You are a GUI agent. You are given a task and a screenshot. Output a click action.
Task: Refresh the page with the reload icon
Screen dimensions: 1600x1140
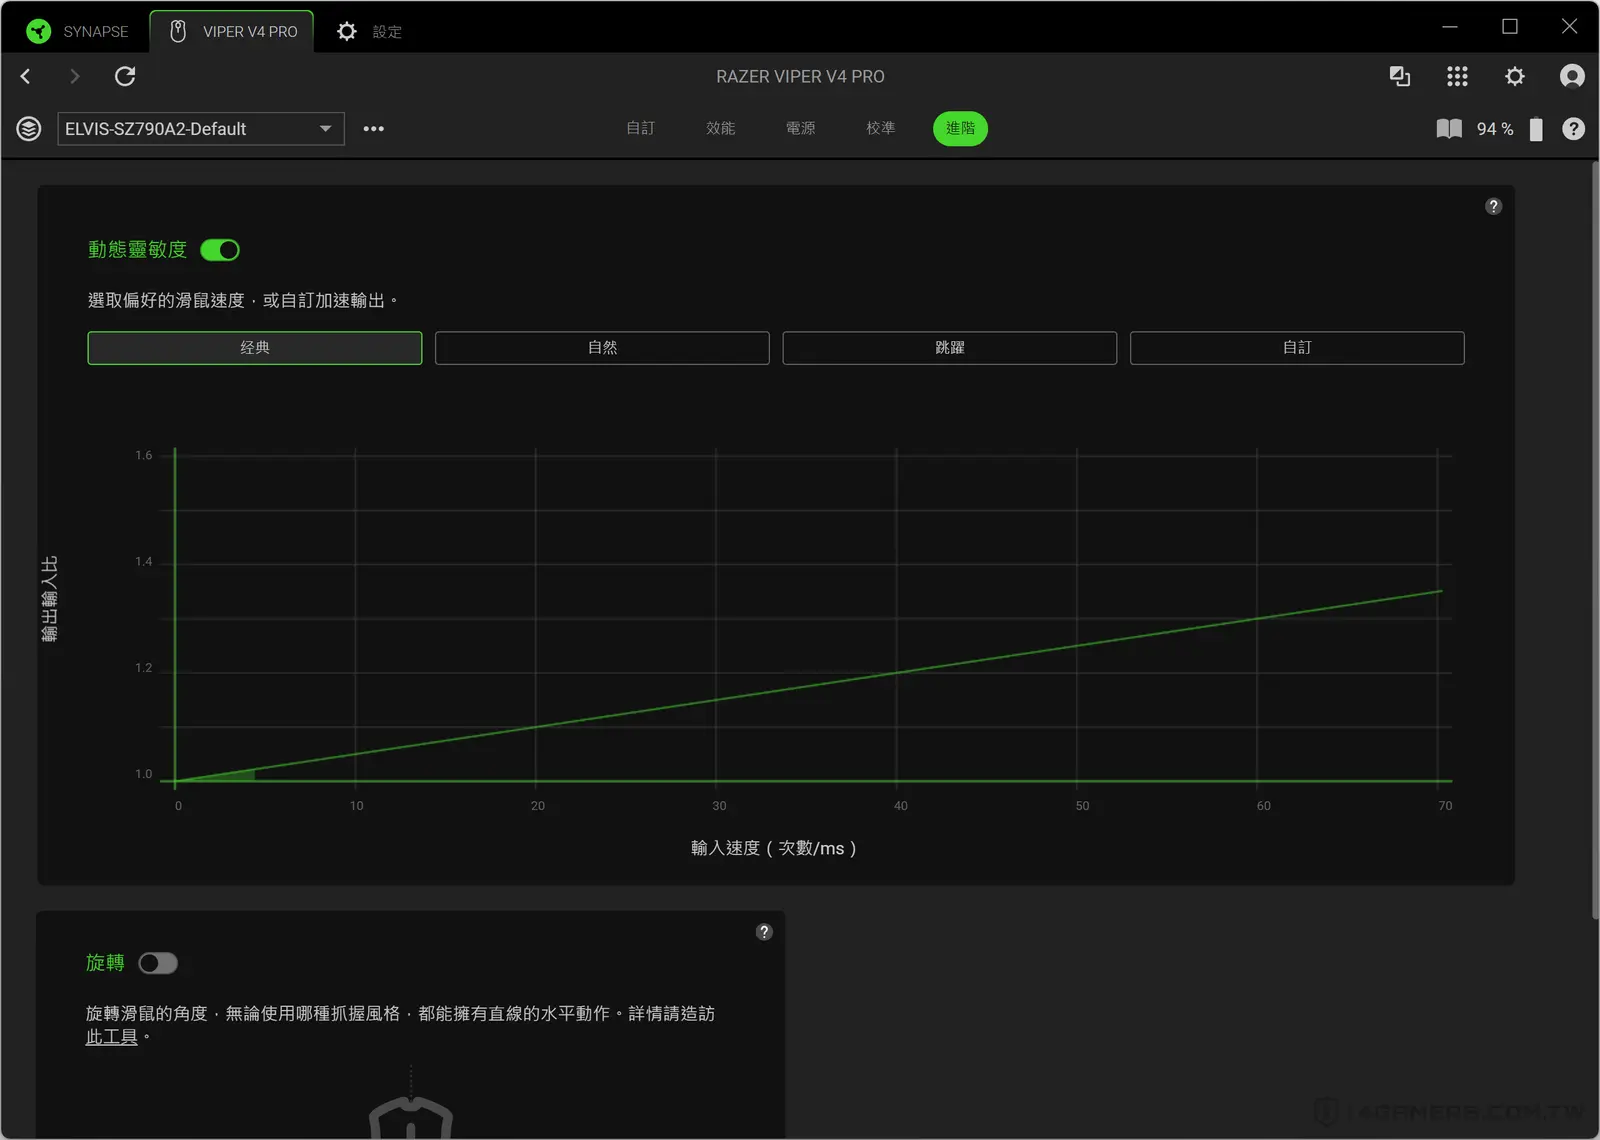click(x=125, y=76)
